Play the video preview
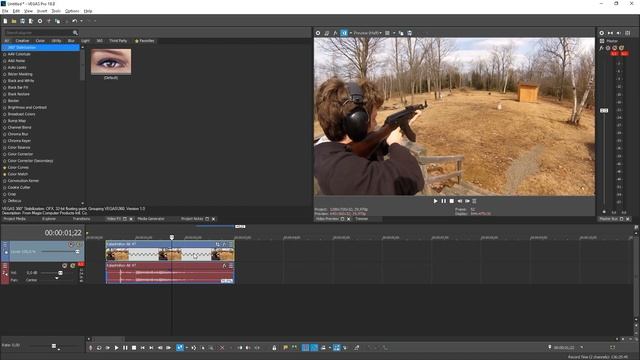 click(436, 201)
